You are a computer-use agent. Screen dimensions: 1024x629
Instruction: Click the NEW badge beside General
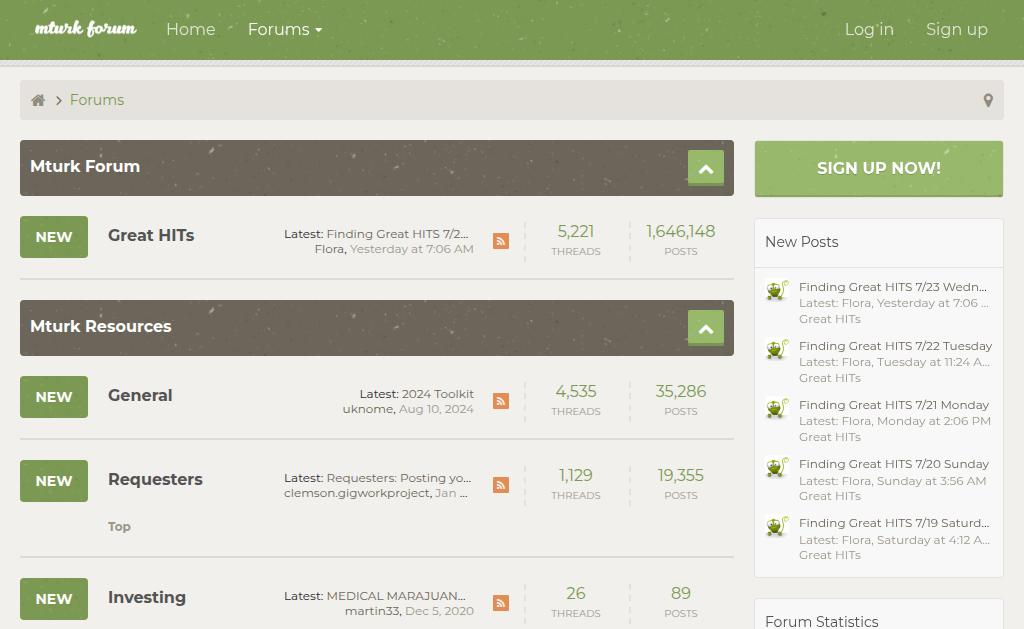point(54,397)
